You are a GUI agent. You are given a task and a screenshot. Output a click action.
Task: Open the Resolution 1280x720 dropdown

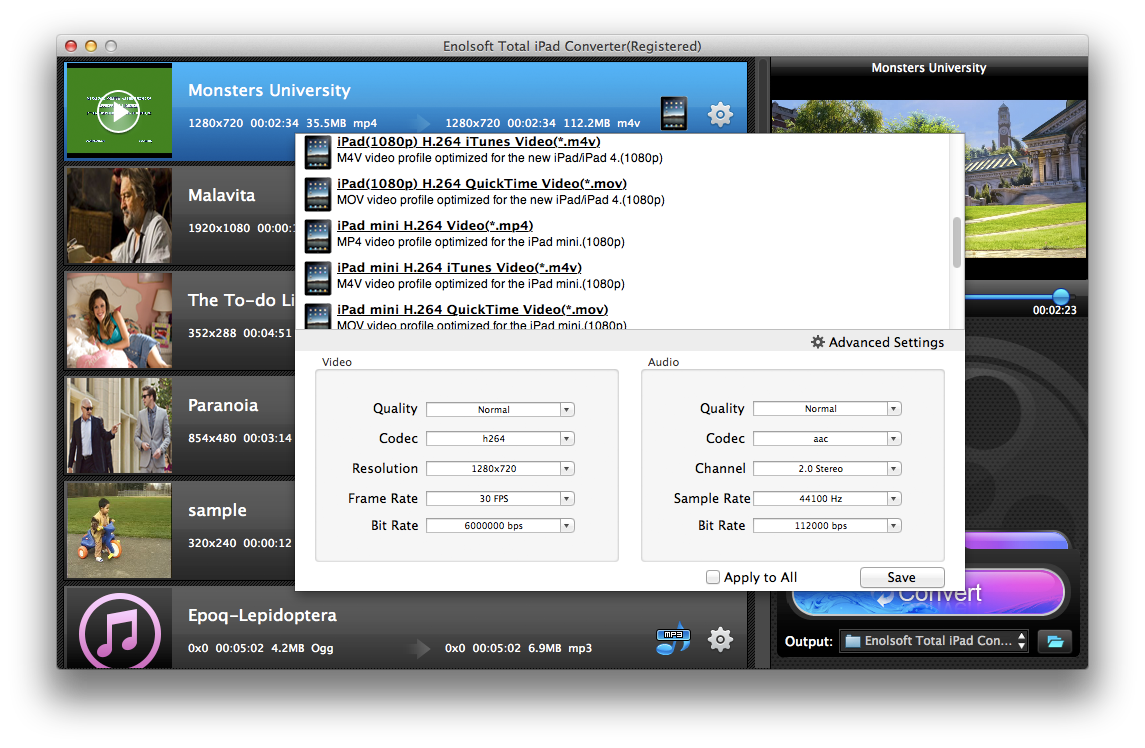click(x=500, y=468)
